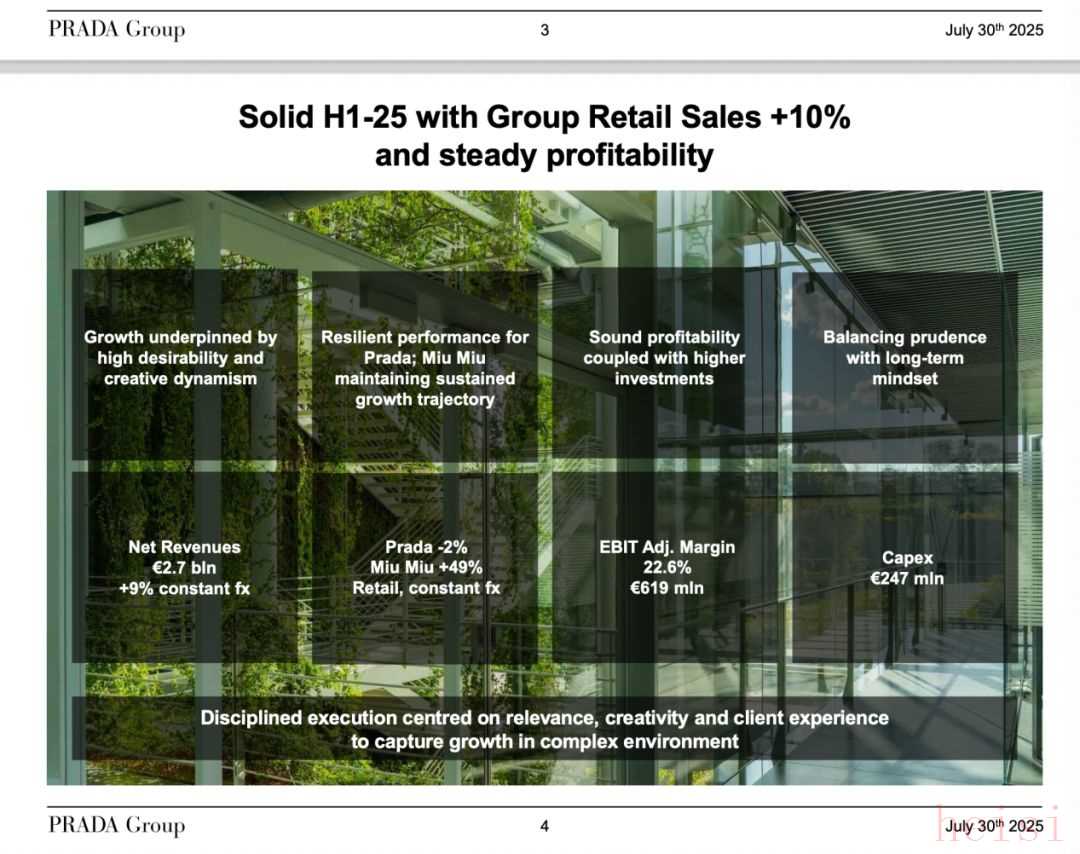
Task: Select the slide title 'Solid H1-25 with Group Retail Sales'
Action: [x=544, y=118]
